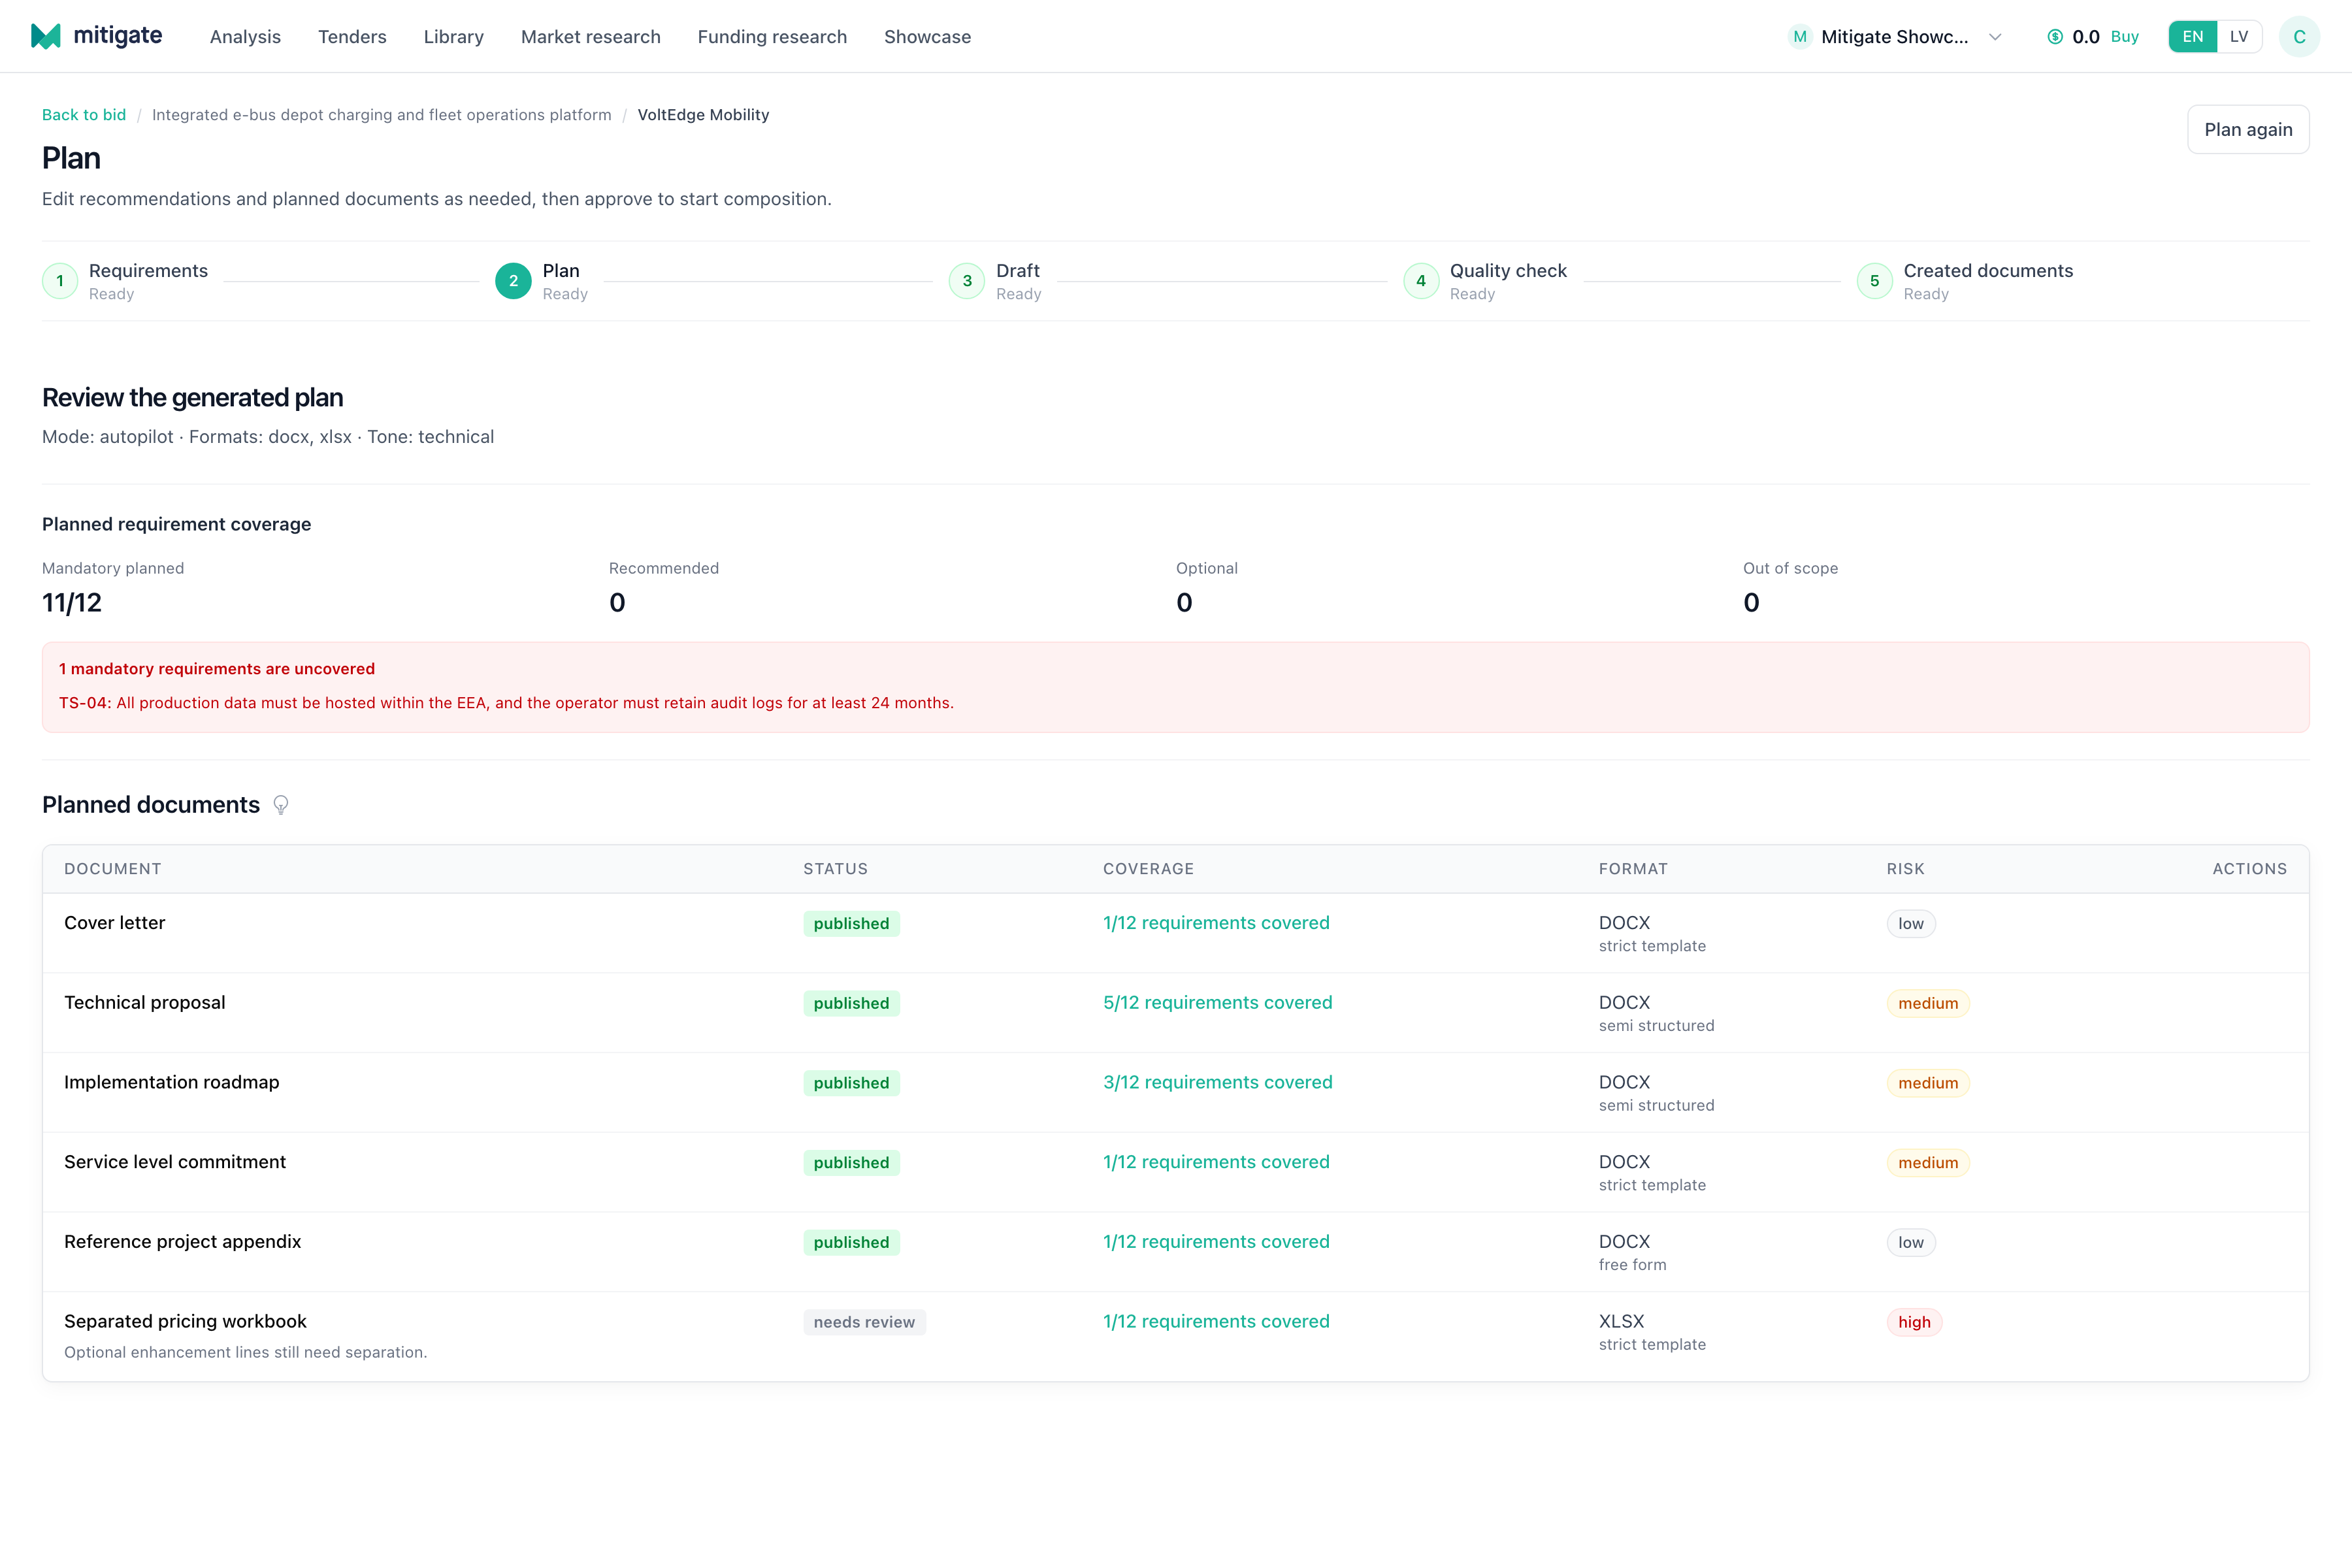
Task: Go to Funding research
Action: pyautogui.click(x=772, y=37)
